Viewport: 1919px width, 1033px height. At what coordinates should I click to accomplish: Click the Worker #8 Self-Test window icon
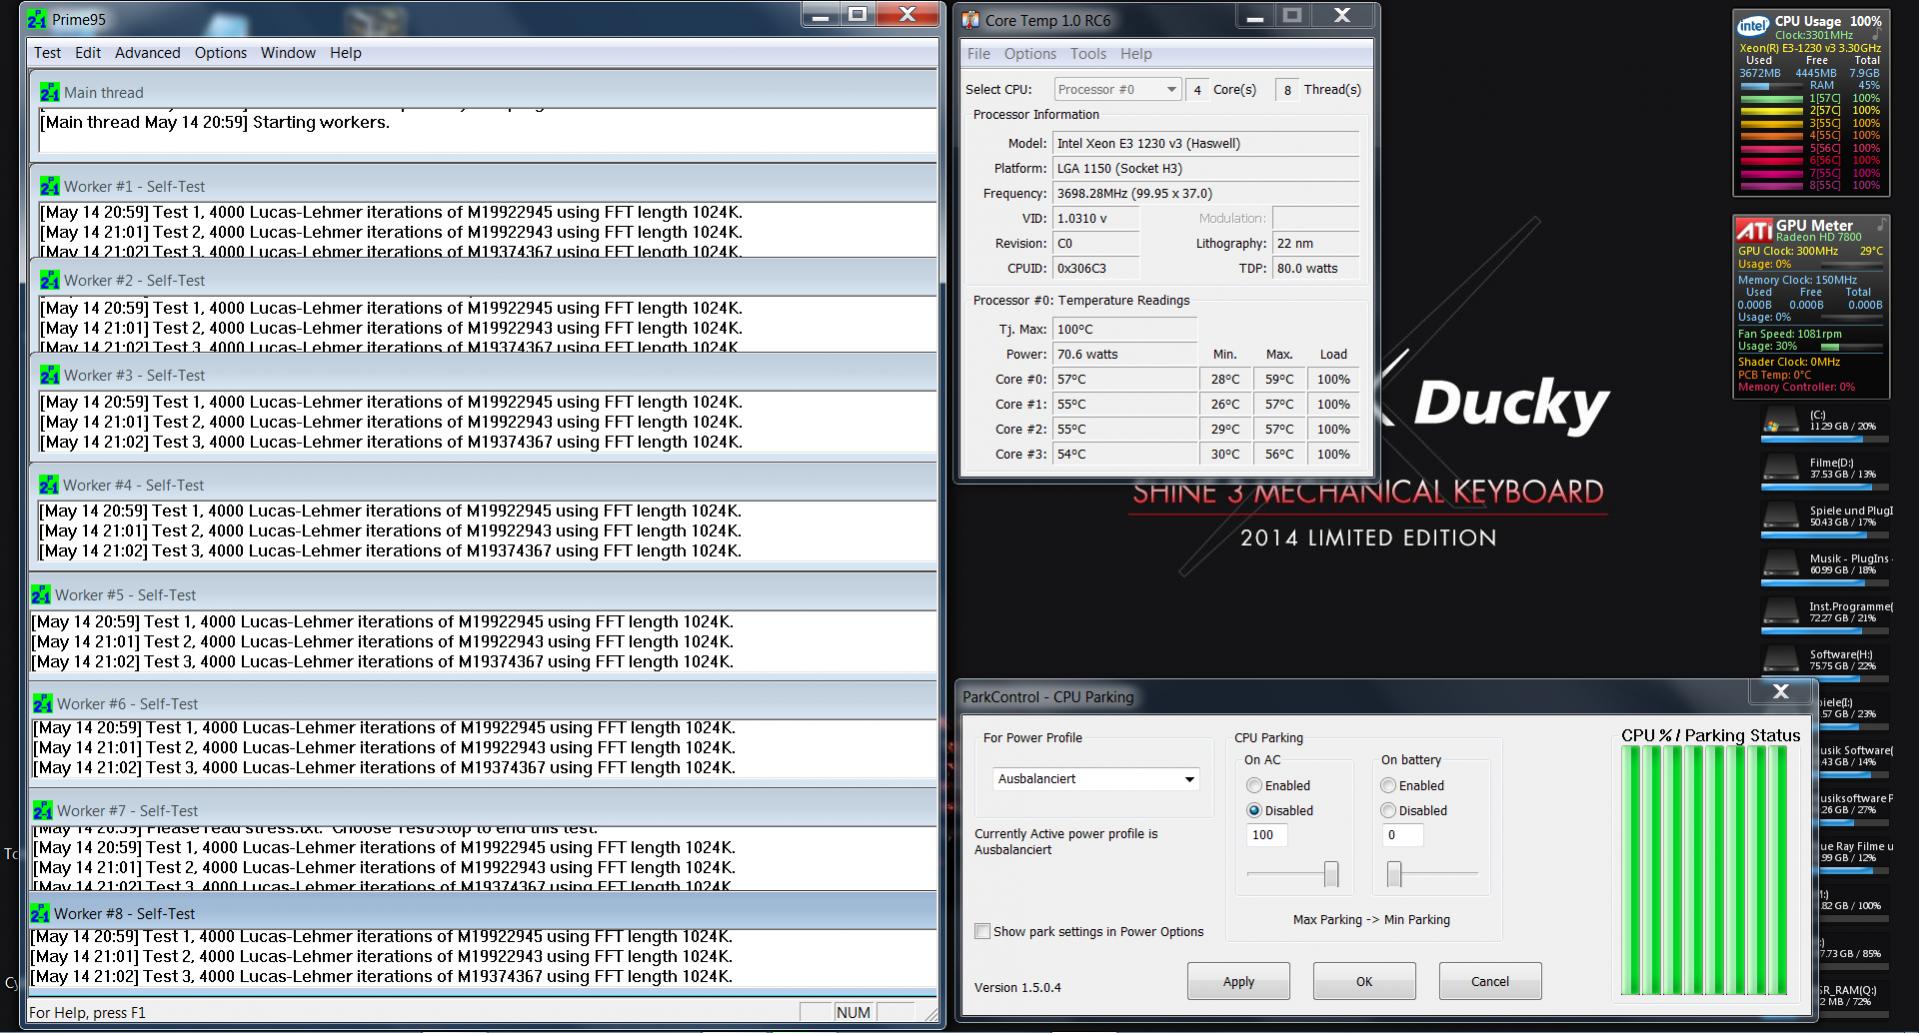click(x=40, y=914)
